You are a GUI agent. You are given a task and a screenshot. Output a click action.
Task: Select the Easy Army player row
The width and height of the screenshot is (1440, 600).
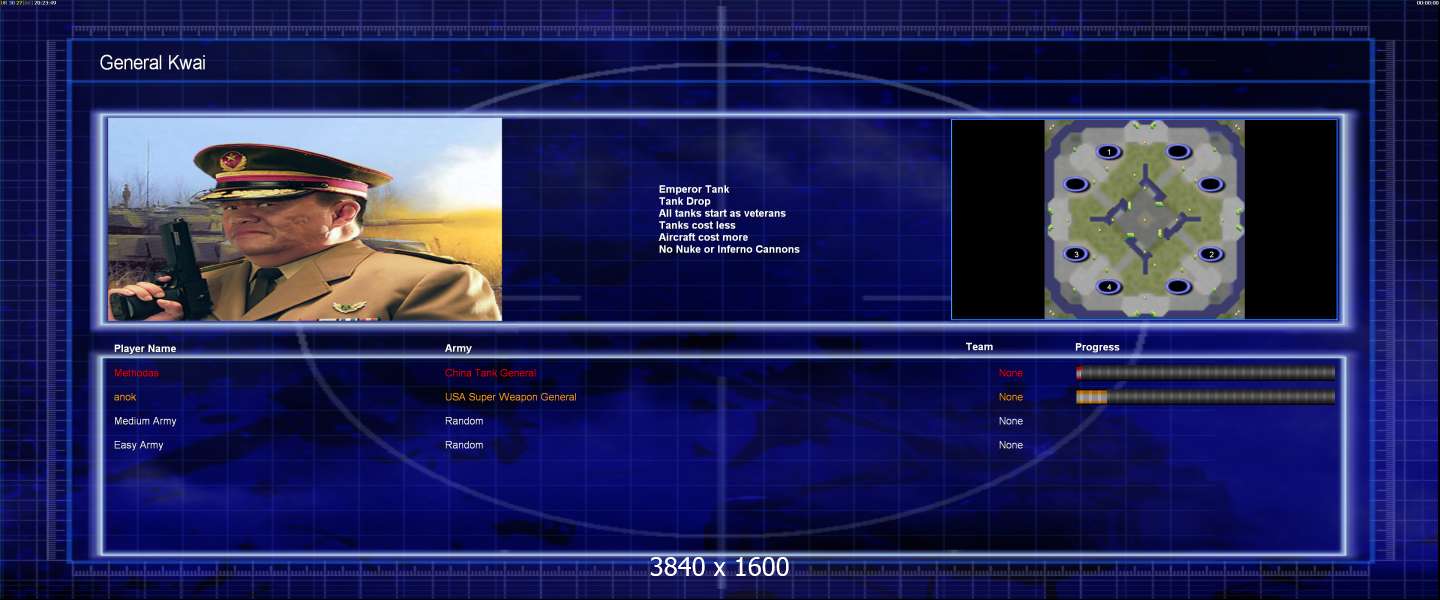pos(139,445)
